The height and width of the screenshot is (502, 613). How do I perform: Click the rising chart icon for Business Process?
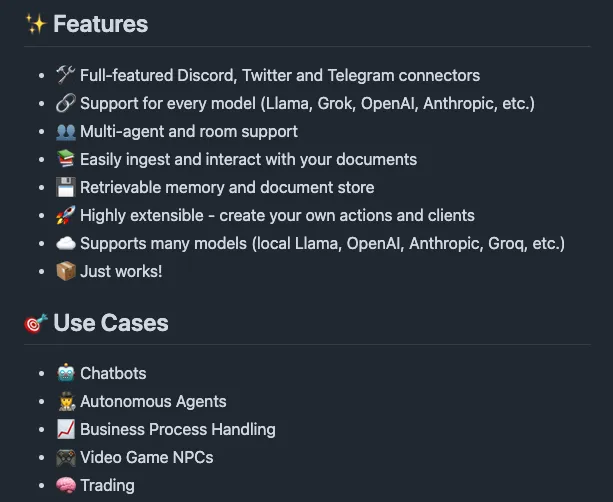[66, 429]
